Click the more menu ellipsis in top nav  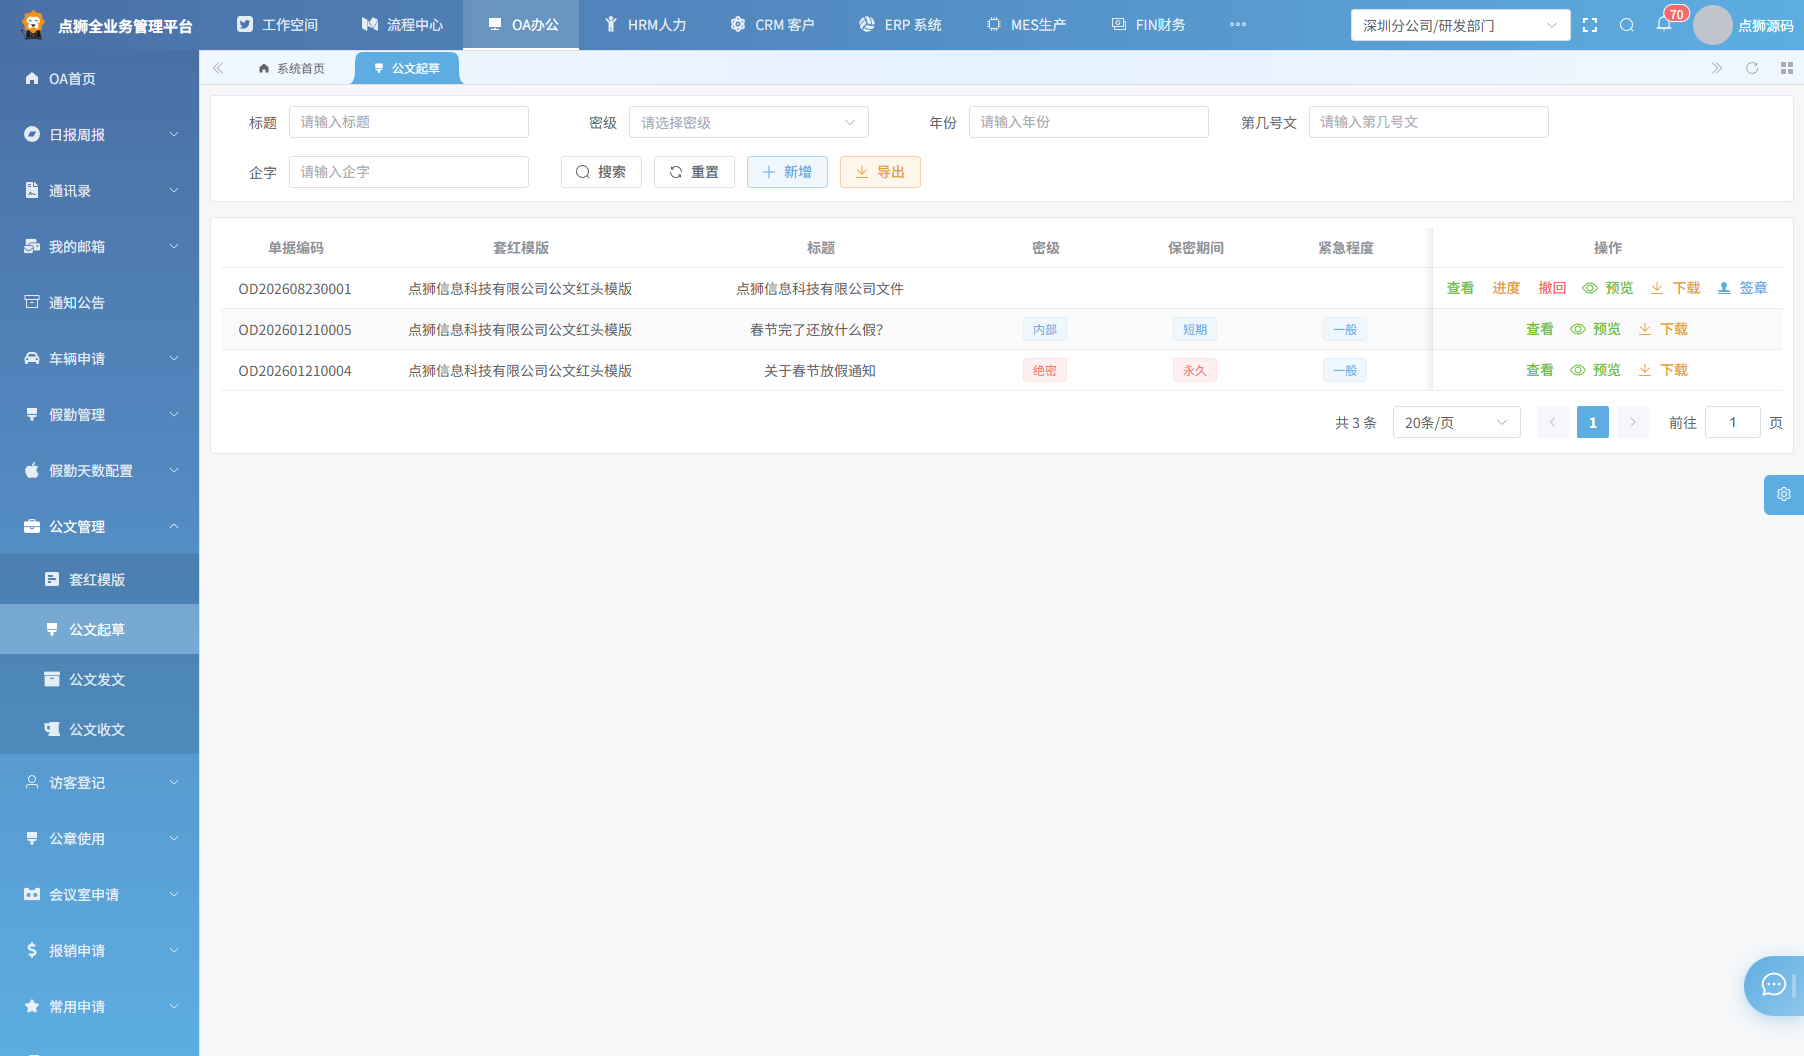tap(1238, 25)
